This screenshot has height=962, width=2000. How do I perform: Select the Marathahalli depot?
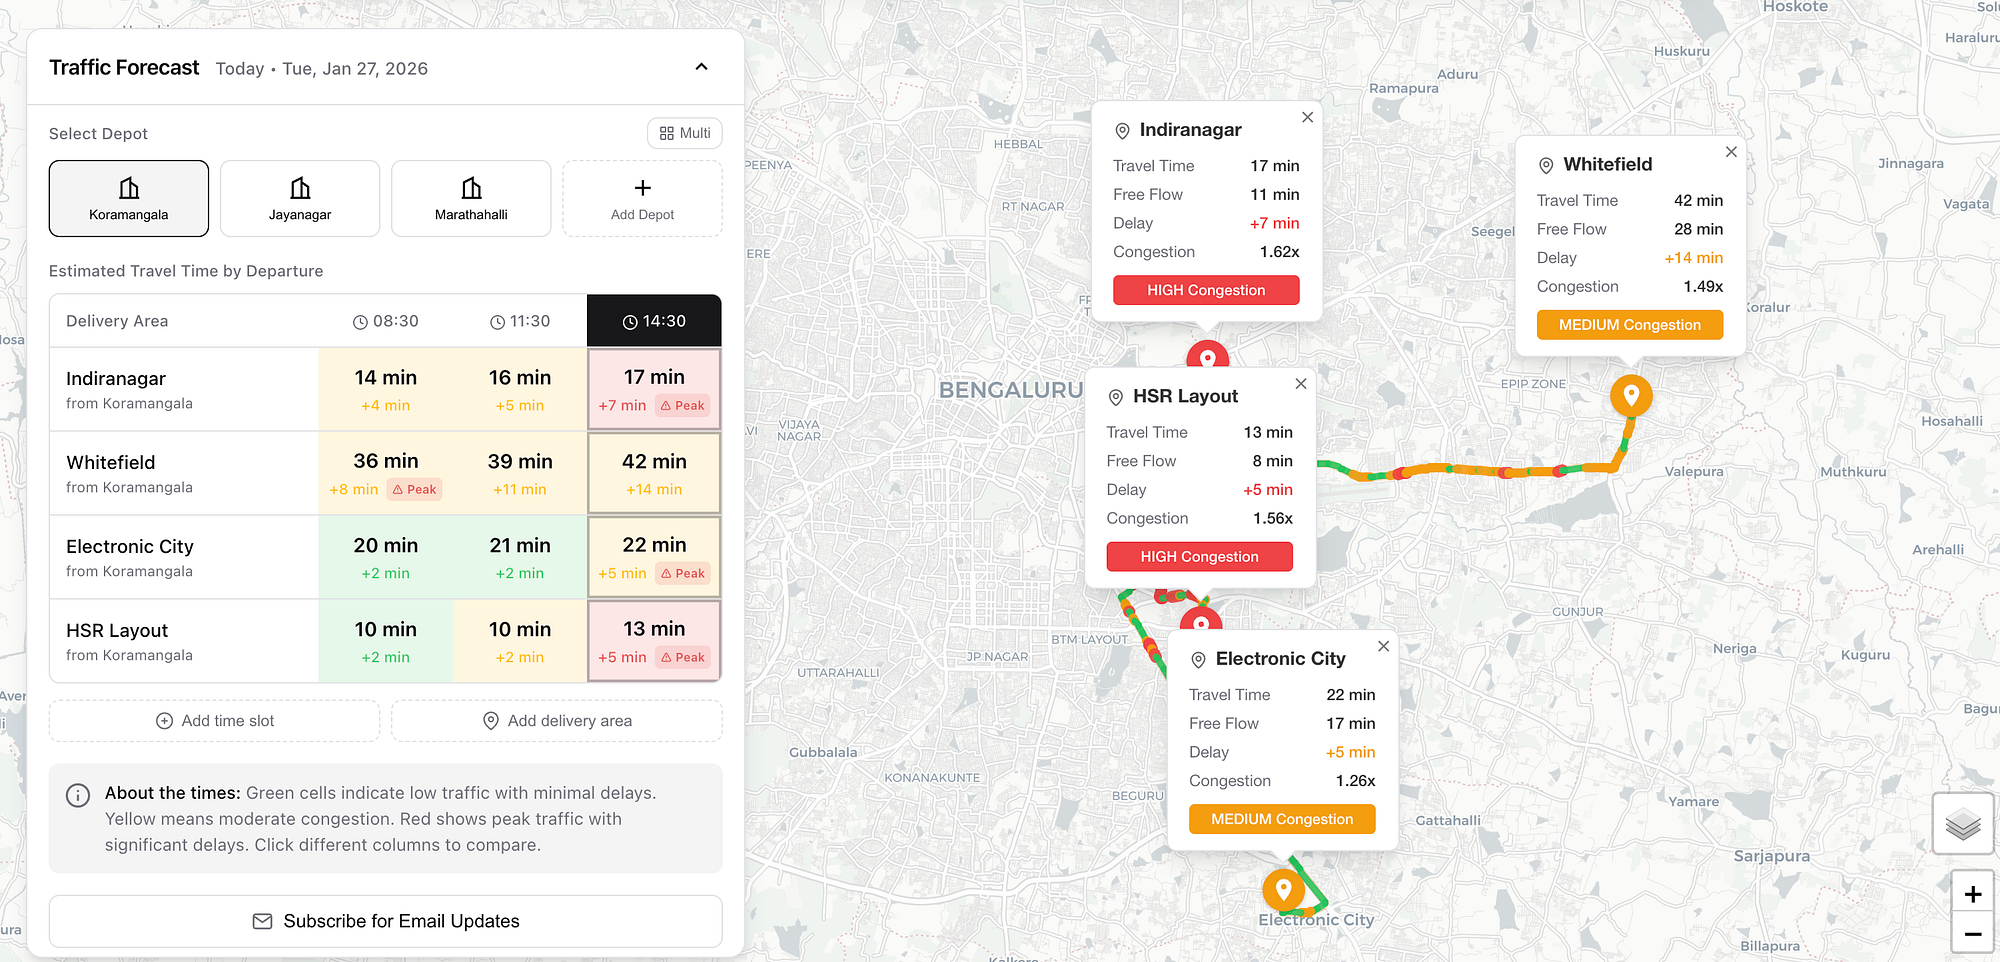pyautogui.click(x=471, y=198)
